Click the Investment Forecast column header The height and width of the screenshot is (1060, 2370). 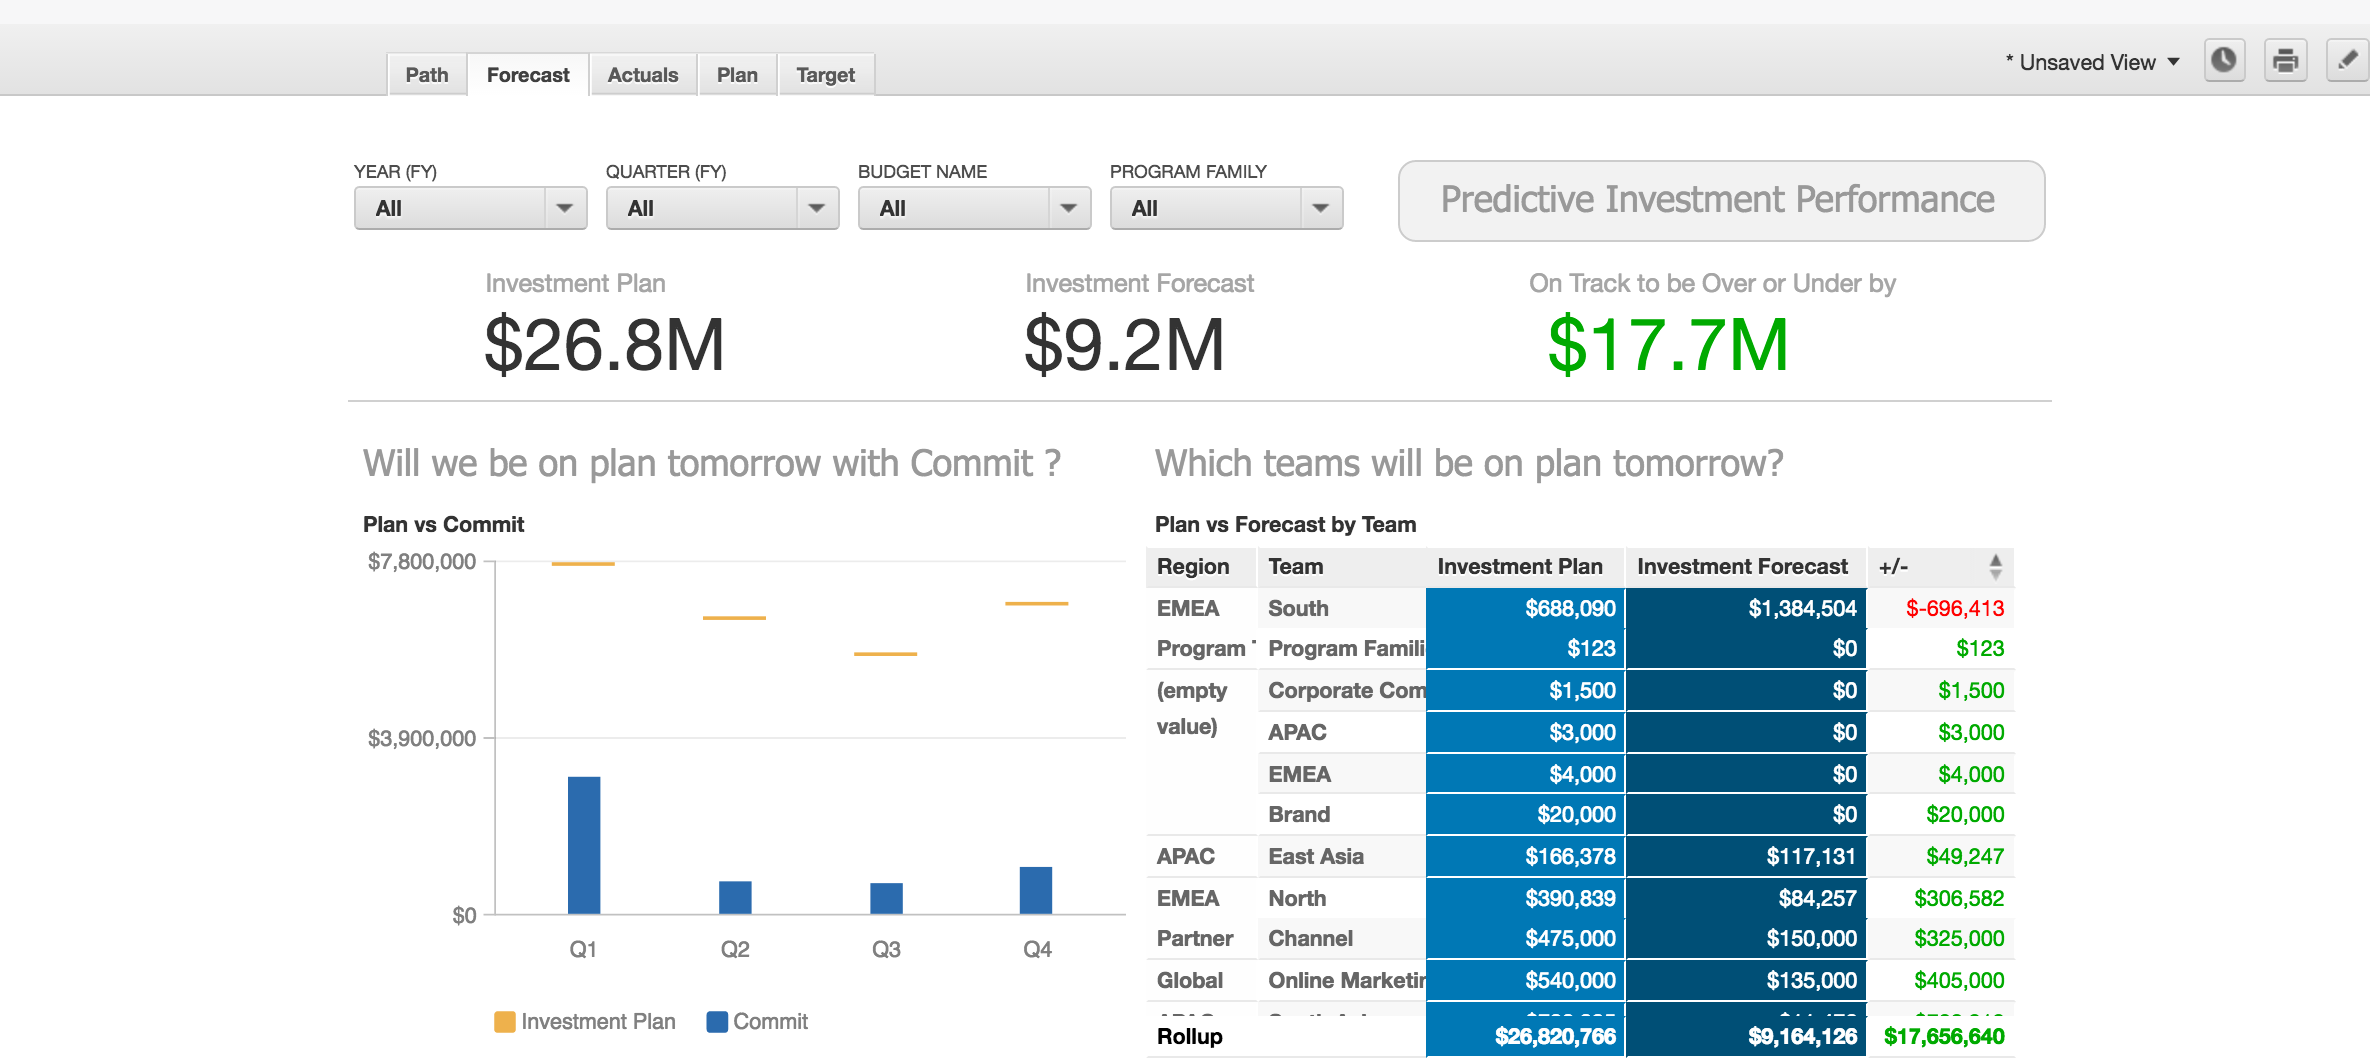coord(1742,567)
